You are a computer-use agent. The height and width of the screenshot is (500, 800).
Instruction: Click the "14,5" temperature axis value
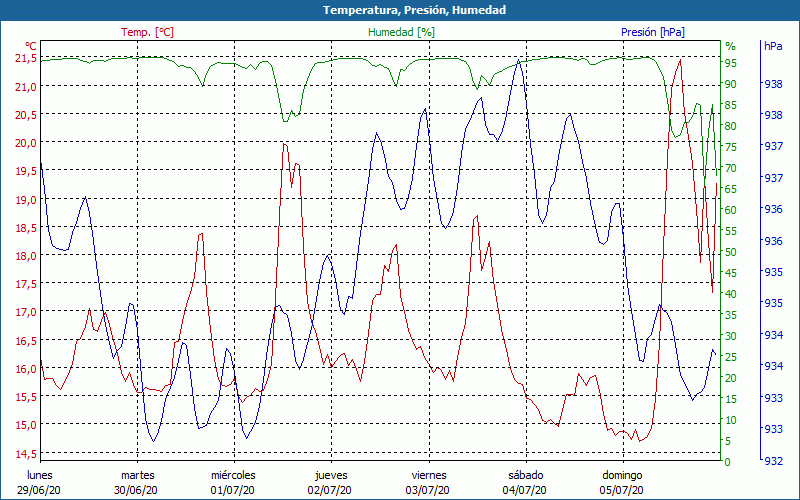point(26,453)
